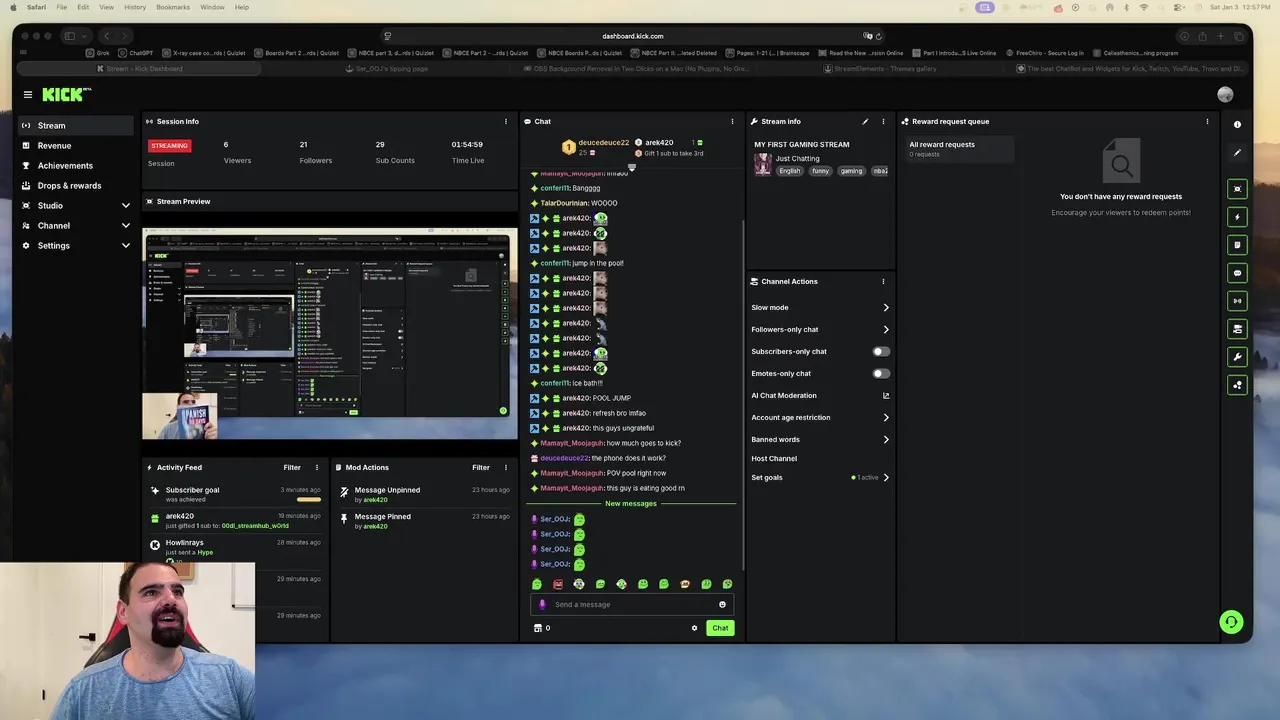Open Followers-only chat options chevron
Image resolution: width=1280 pixels, height=720 pixels.
click(886, 330)
